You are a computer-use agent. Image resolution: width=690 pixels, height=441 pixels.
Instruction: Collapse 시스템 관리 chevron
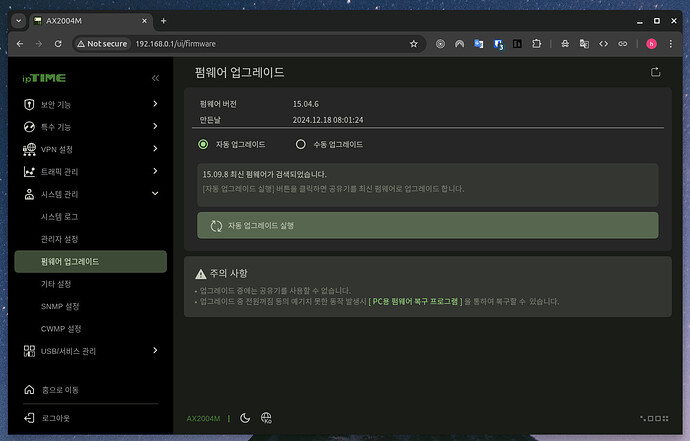coord(155,194)
